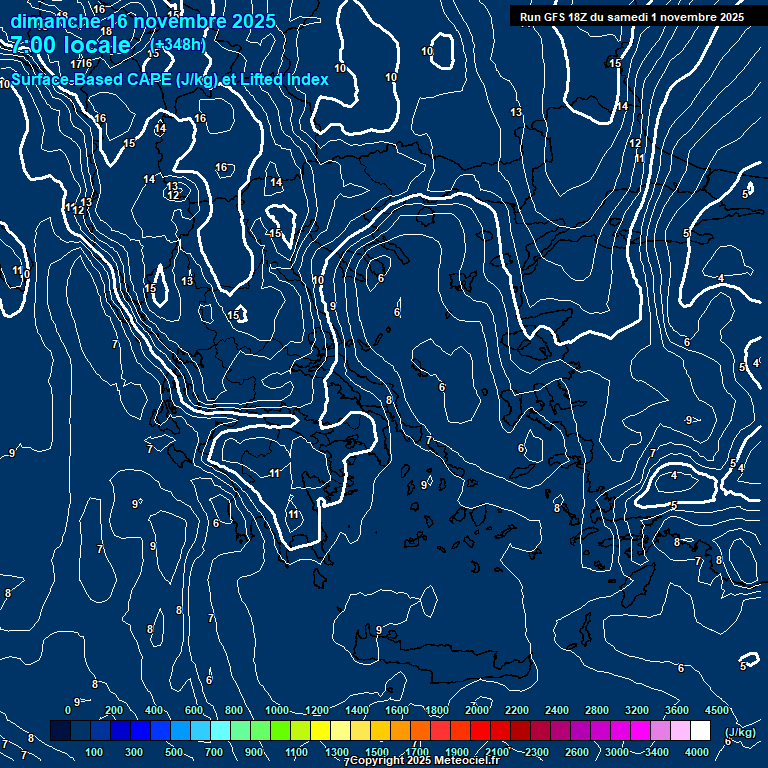Choose the pale pink swatch between 3600 and 4000
This screenshot has height=768, width=768.
680,730
